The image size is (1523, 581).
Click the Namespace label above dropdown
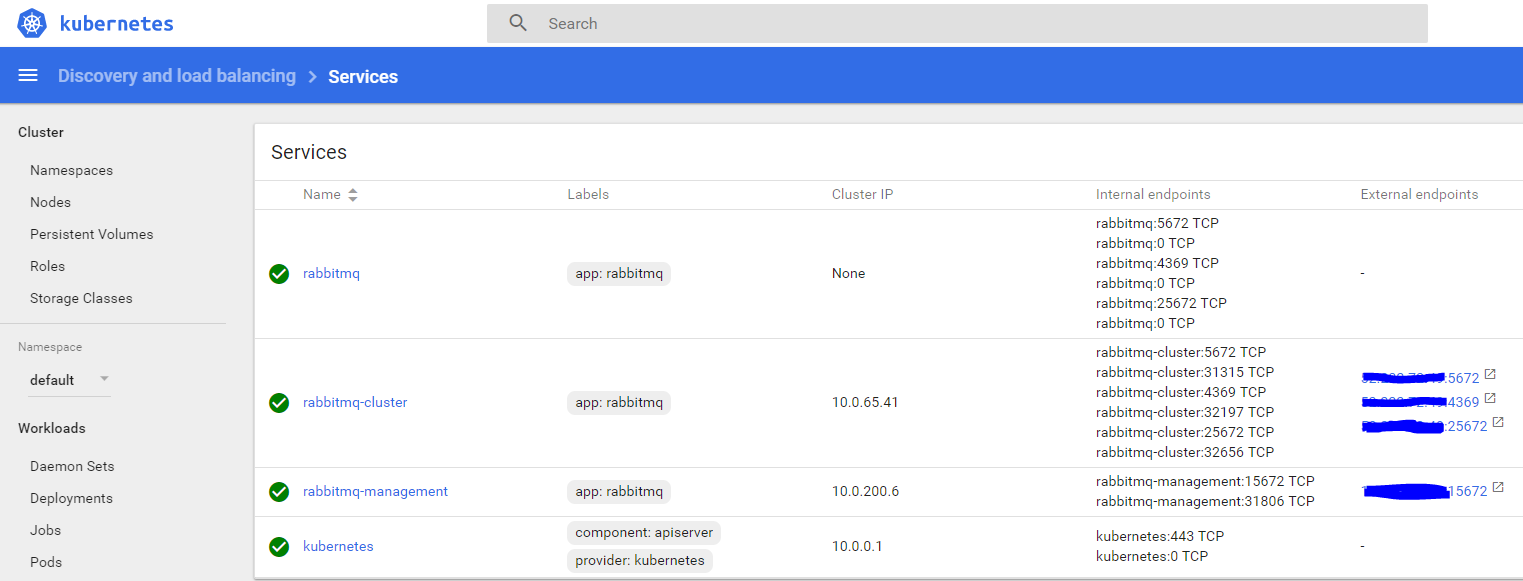click(50, 348)
